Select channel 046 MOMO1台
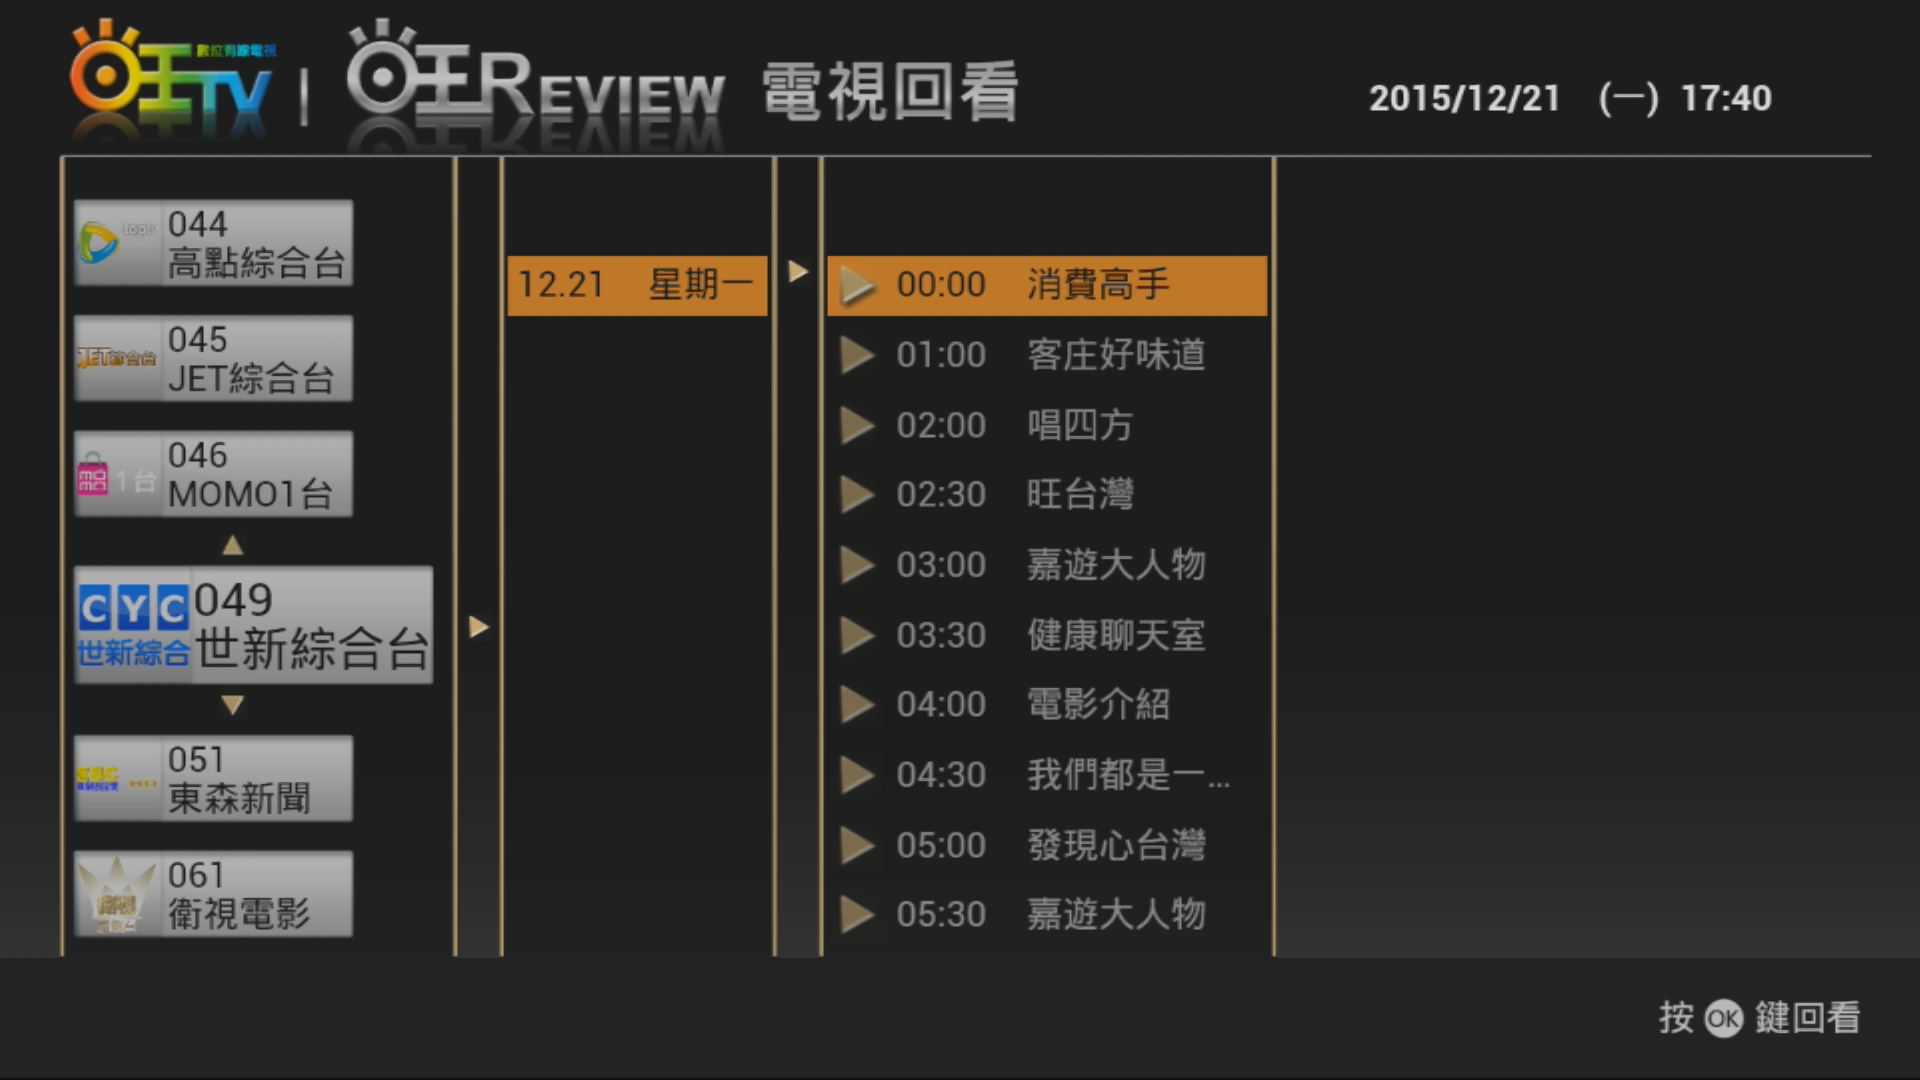This screenshot has width=1920, height=1080. point(213,474)
